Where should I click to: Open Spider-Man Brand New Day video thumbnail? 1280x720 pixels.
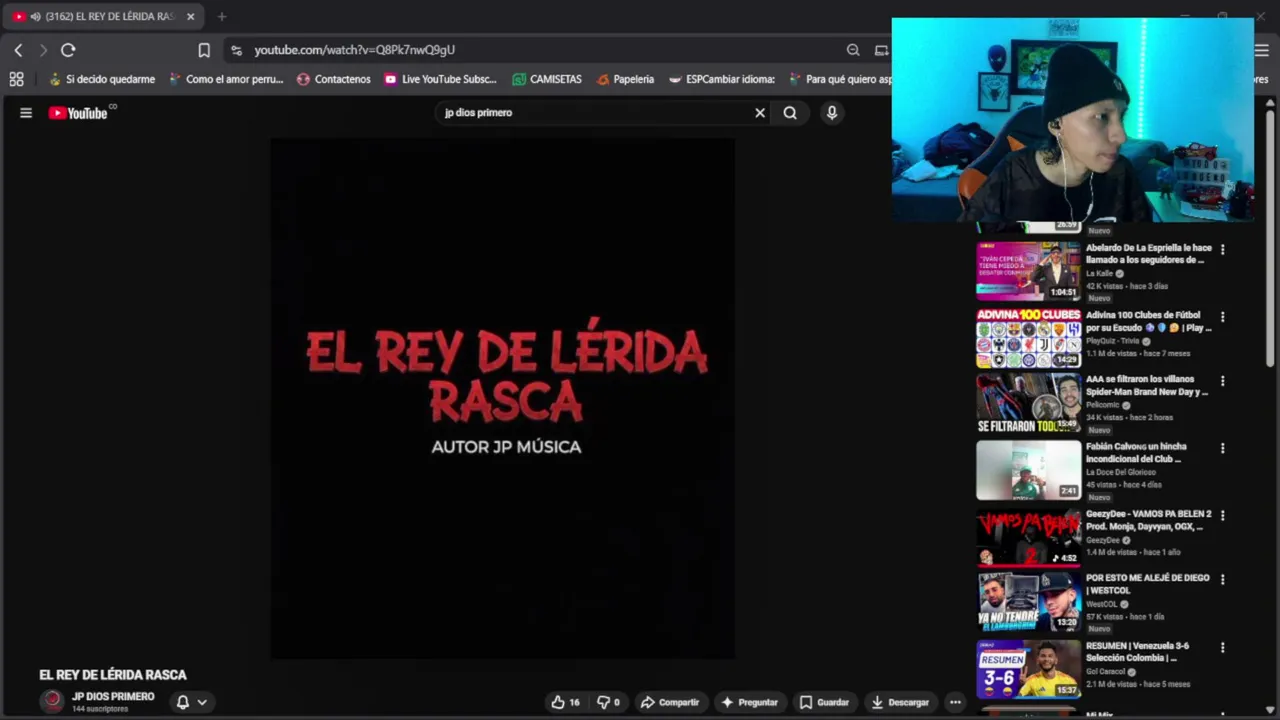(1028, 404)
